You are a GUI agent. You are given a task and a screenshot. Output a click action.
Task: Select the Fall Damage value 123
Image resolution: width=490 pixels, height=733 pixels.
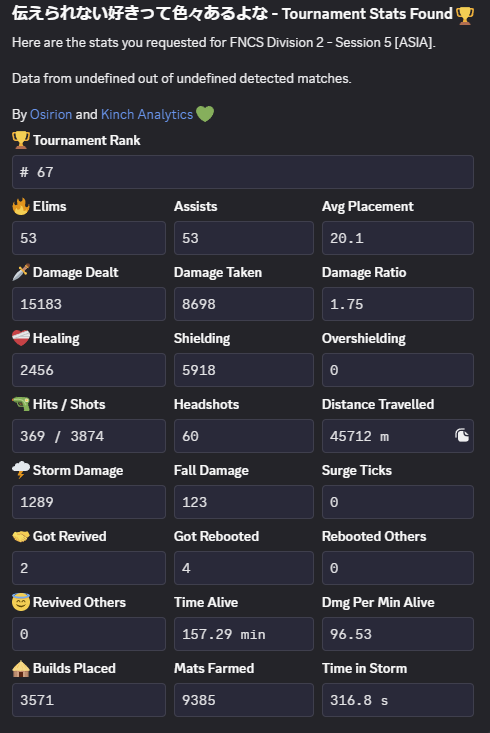(244, 502)
